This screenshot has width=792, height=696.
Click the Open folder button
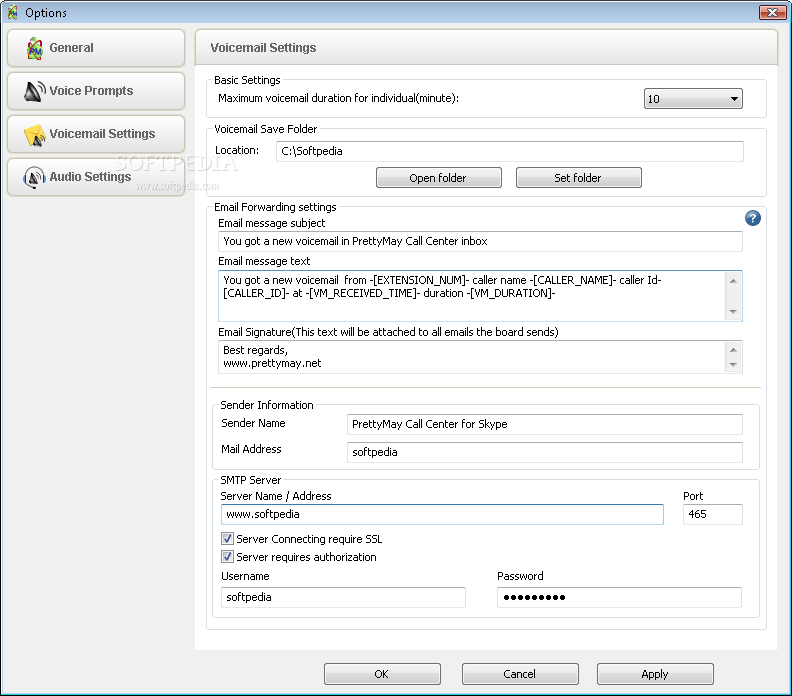point(438,178)
